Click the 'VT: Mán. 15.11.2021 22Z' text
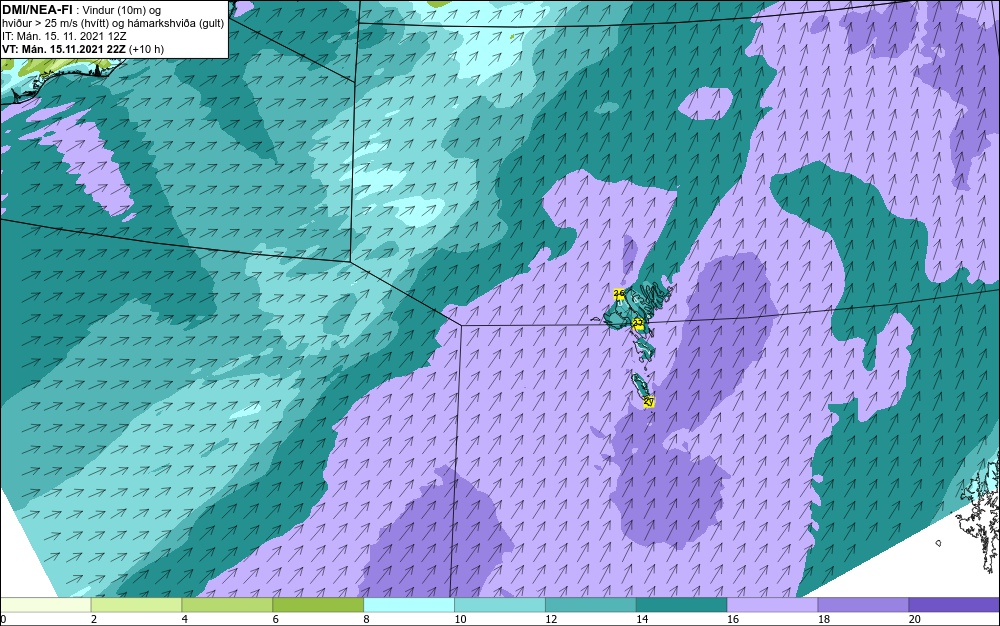Viewport: 1000px width, 626px height. pos(64,48)
